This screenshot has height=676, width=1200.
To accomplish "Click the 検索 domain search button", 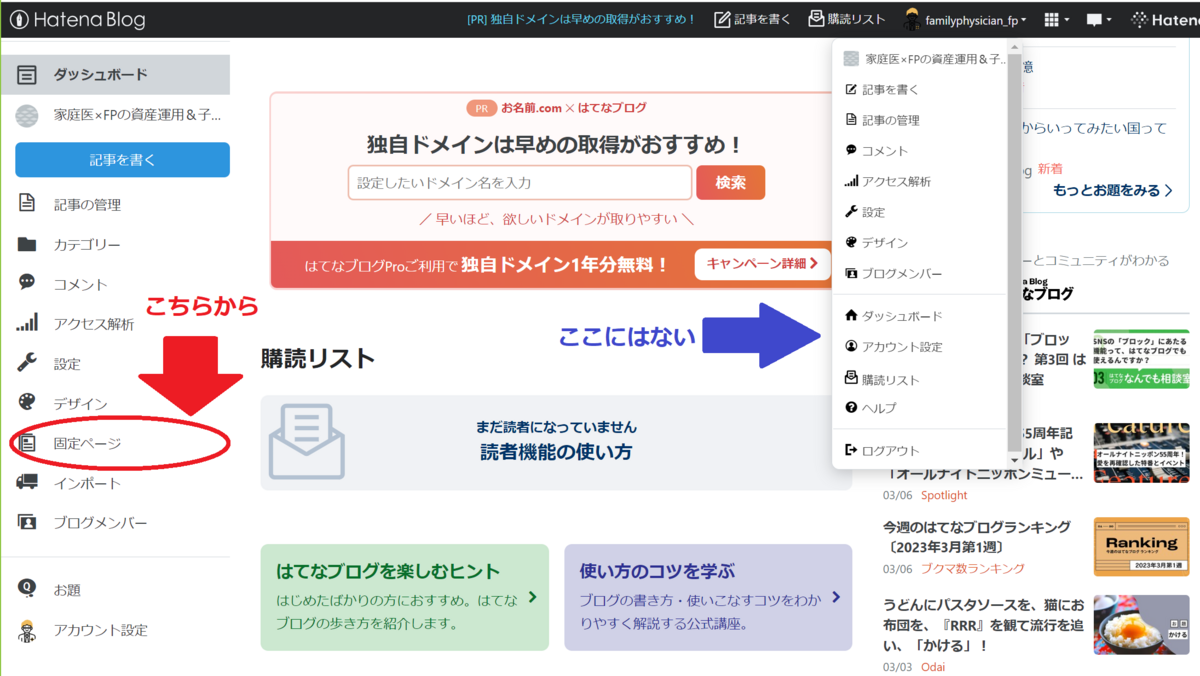I will coord(730,183).
